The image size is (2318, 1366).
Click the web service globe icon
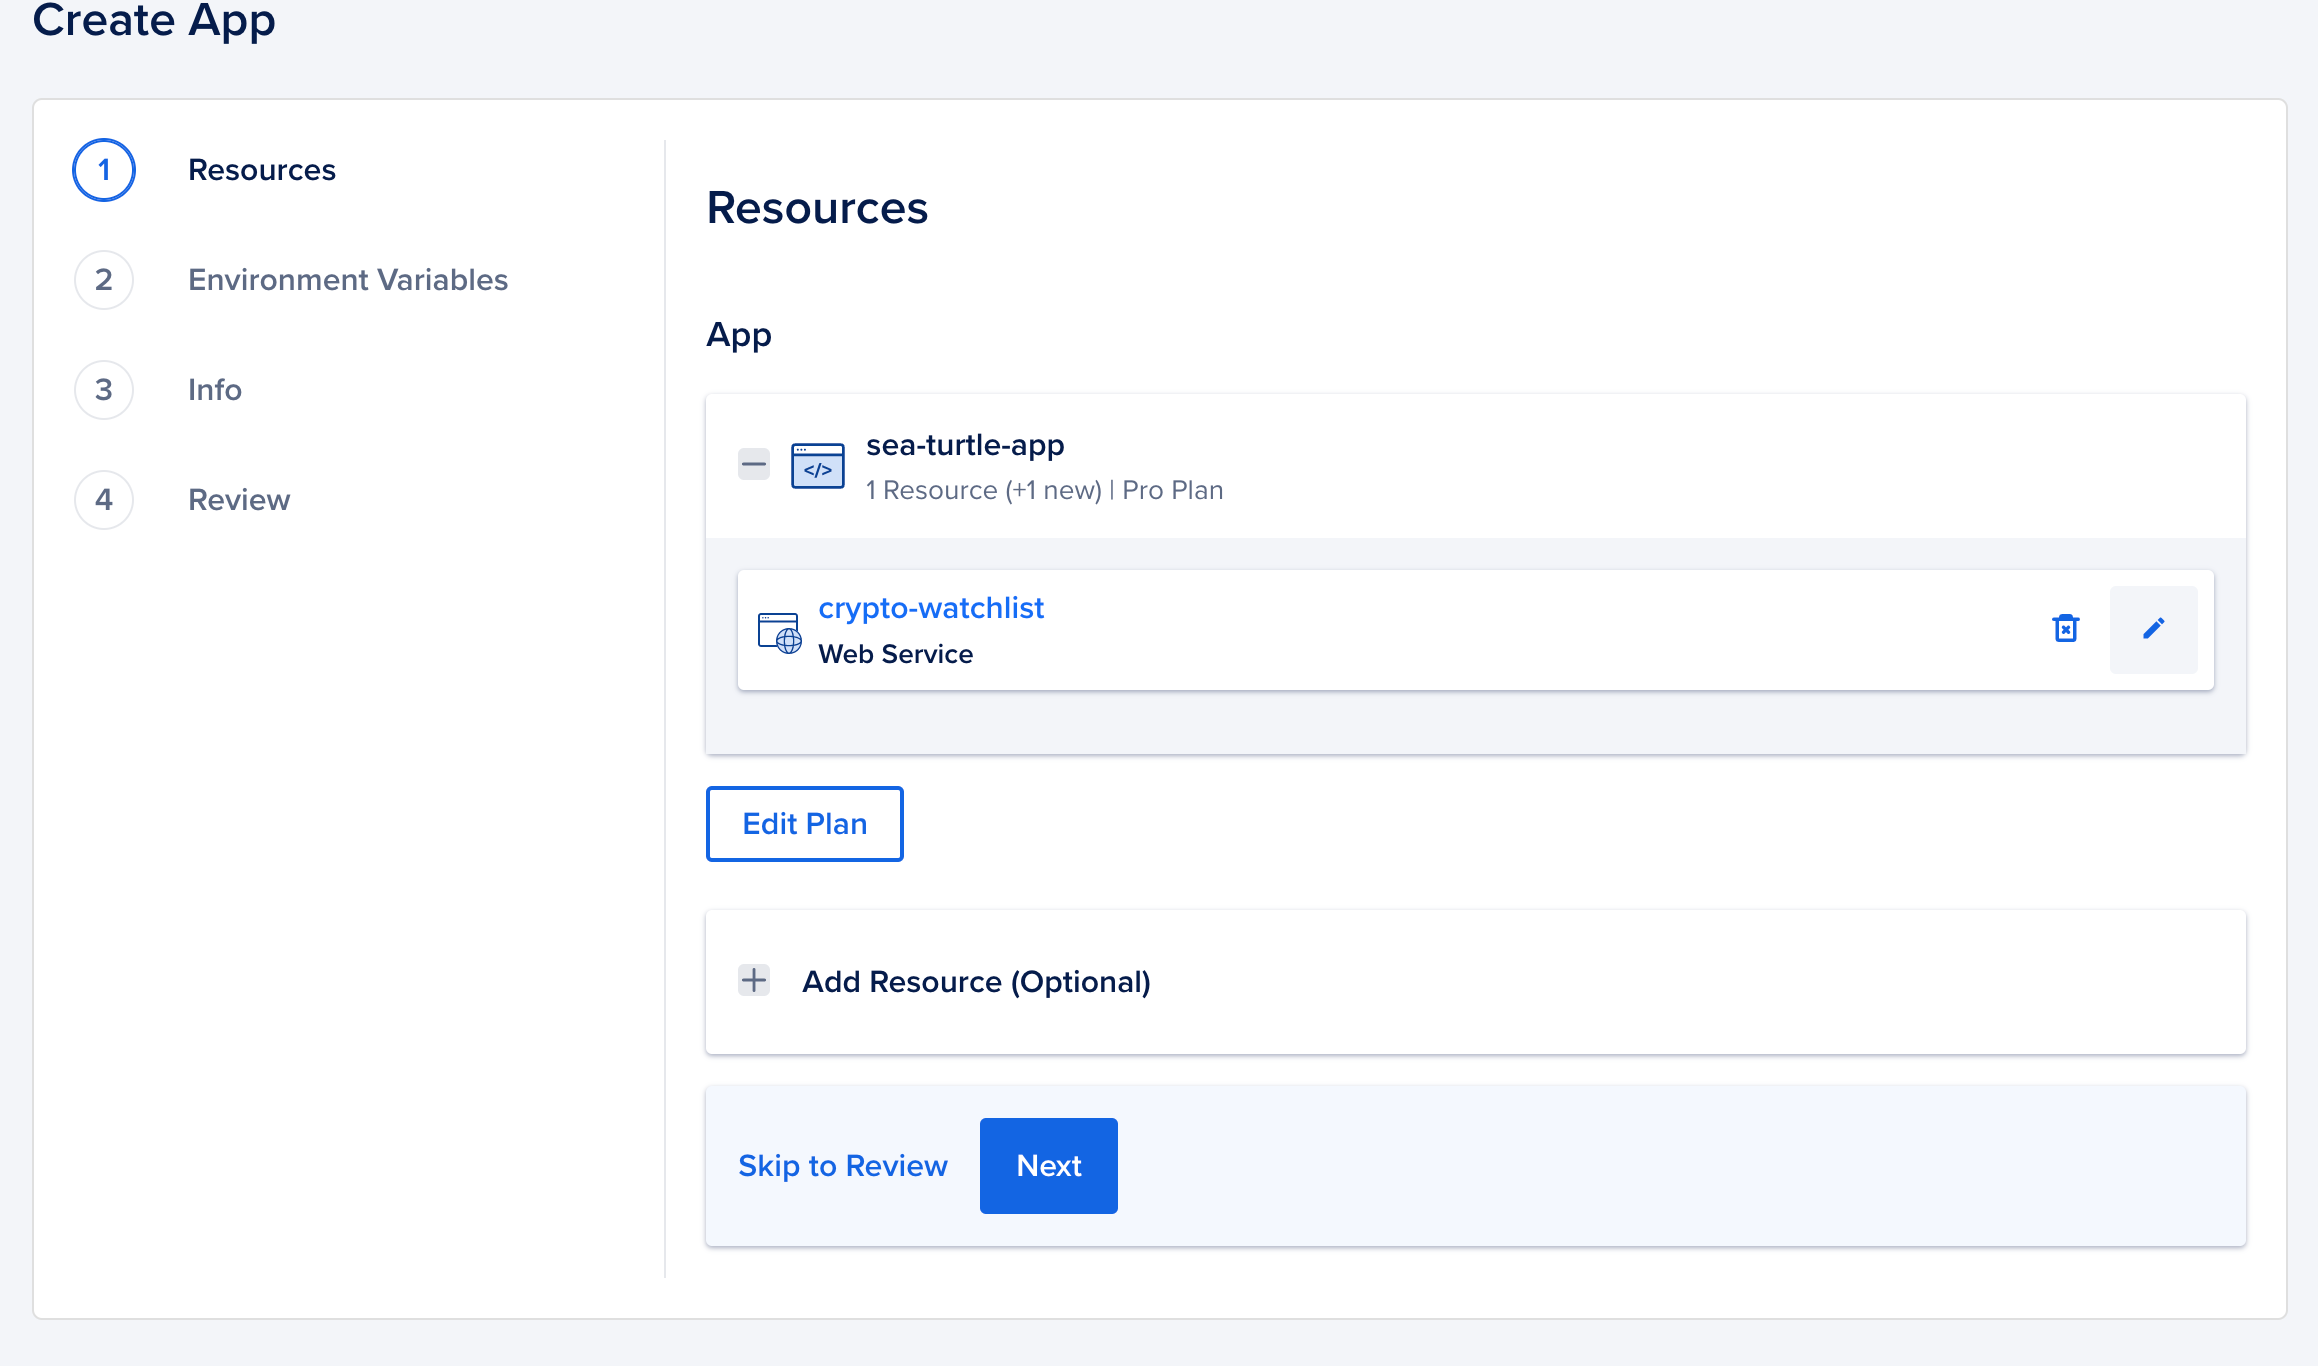point(779,633)
